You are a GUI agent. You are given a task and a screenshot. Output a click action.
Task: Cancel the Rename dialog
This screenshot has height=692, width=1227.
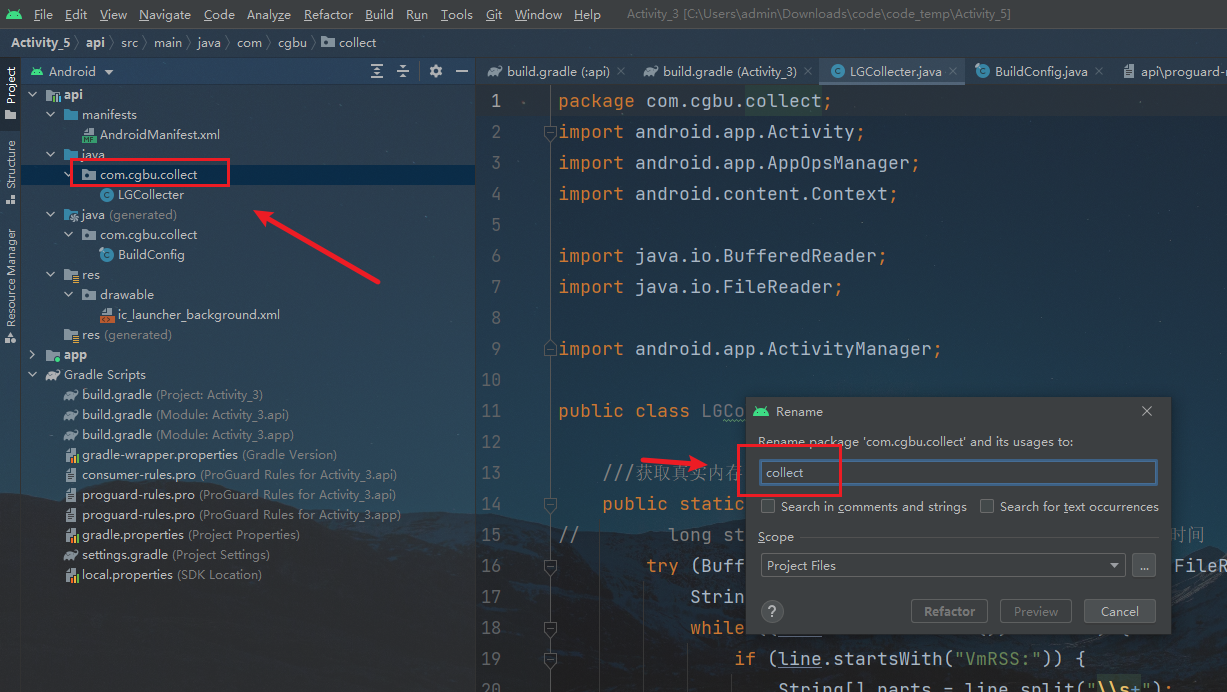click(1119, 612)
